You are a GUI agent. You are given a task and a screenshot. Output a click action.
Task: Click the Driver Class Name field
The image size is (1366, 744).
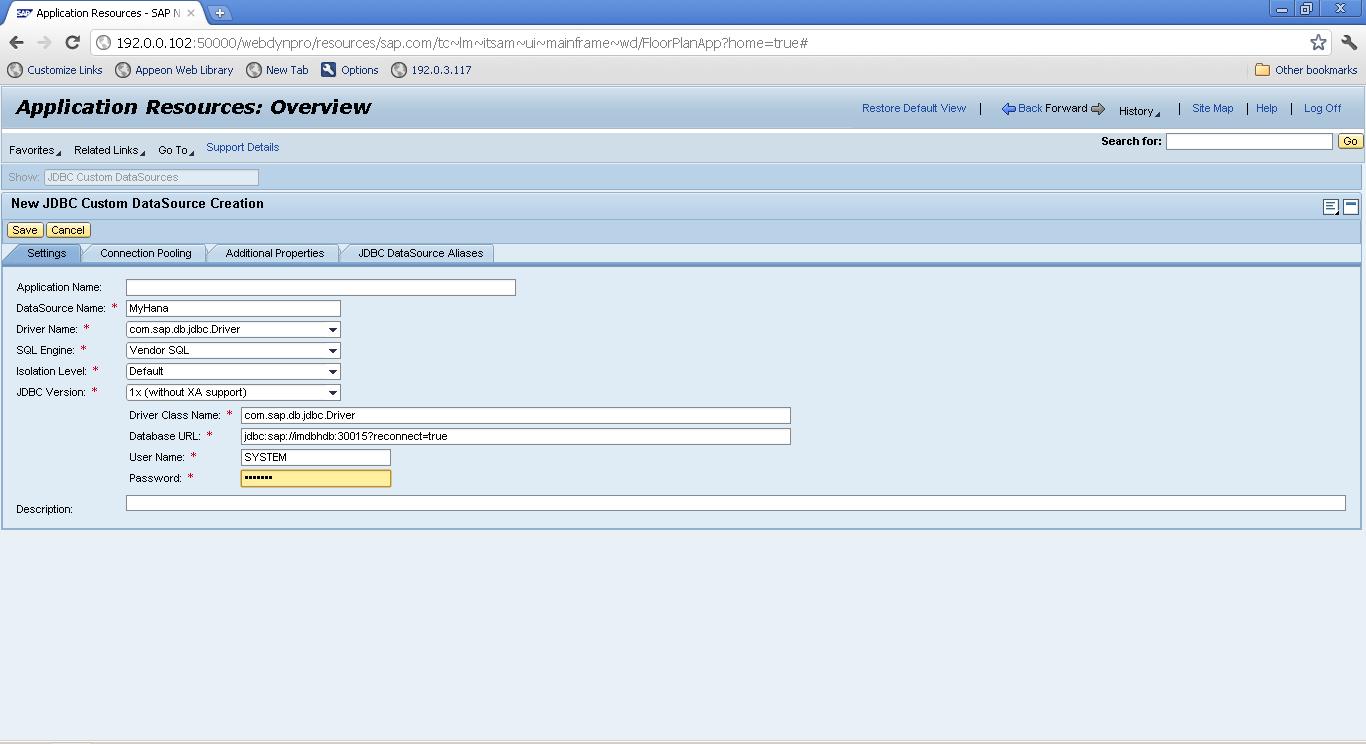point(516,415)
